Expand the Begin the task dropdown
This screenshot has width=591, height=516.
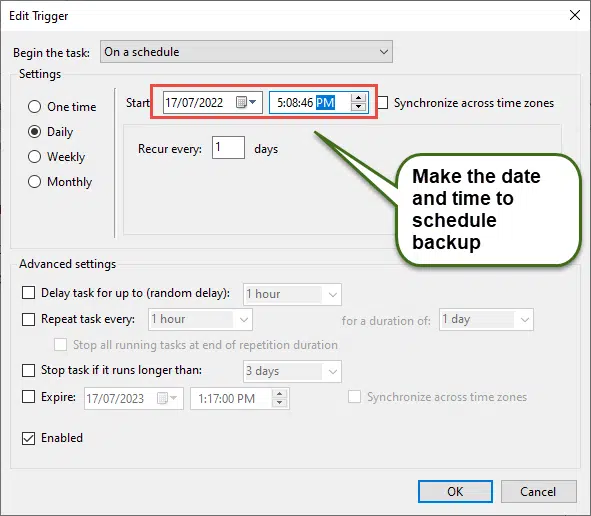pyautogui.click(x=246, y=52)
